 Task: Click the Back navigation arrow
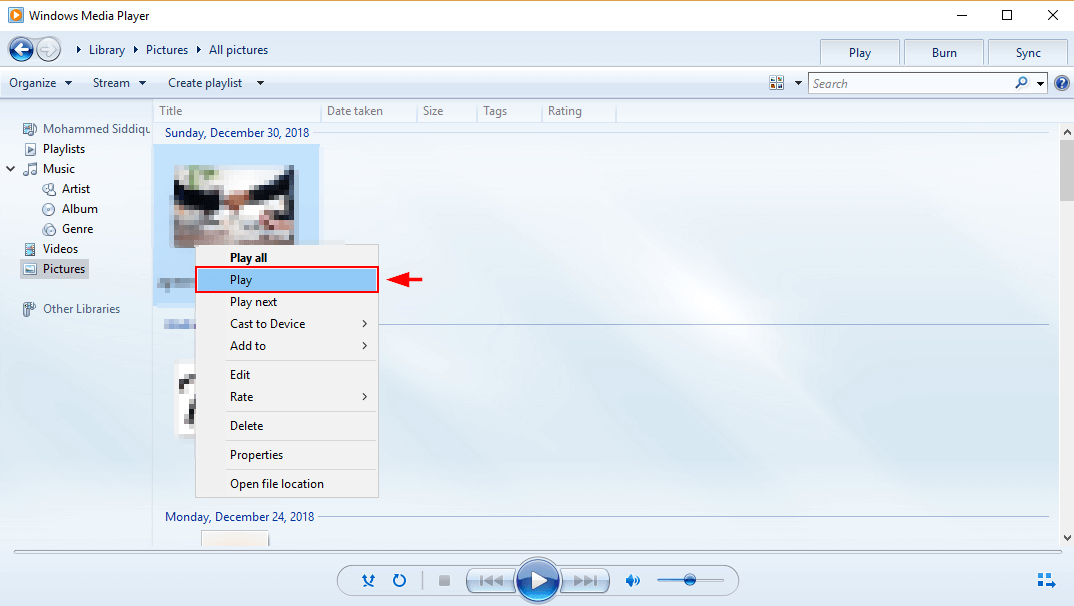21,49
